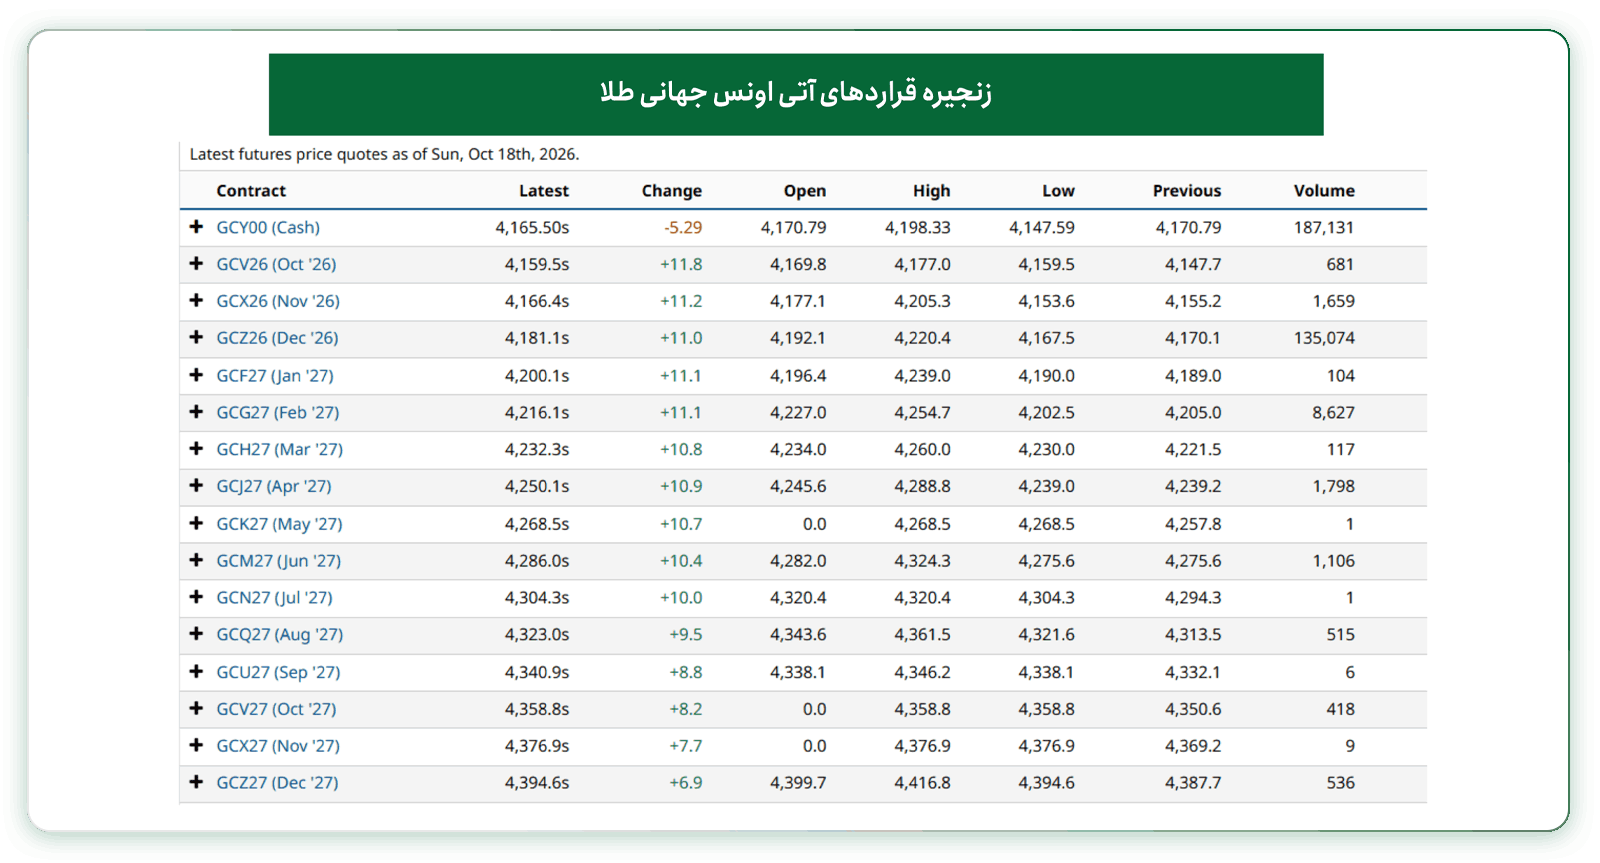
Task: Expand the GCZ27 (Dec '27) plus icon
Action: 196,783
